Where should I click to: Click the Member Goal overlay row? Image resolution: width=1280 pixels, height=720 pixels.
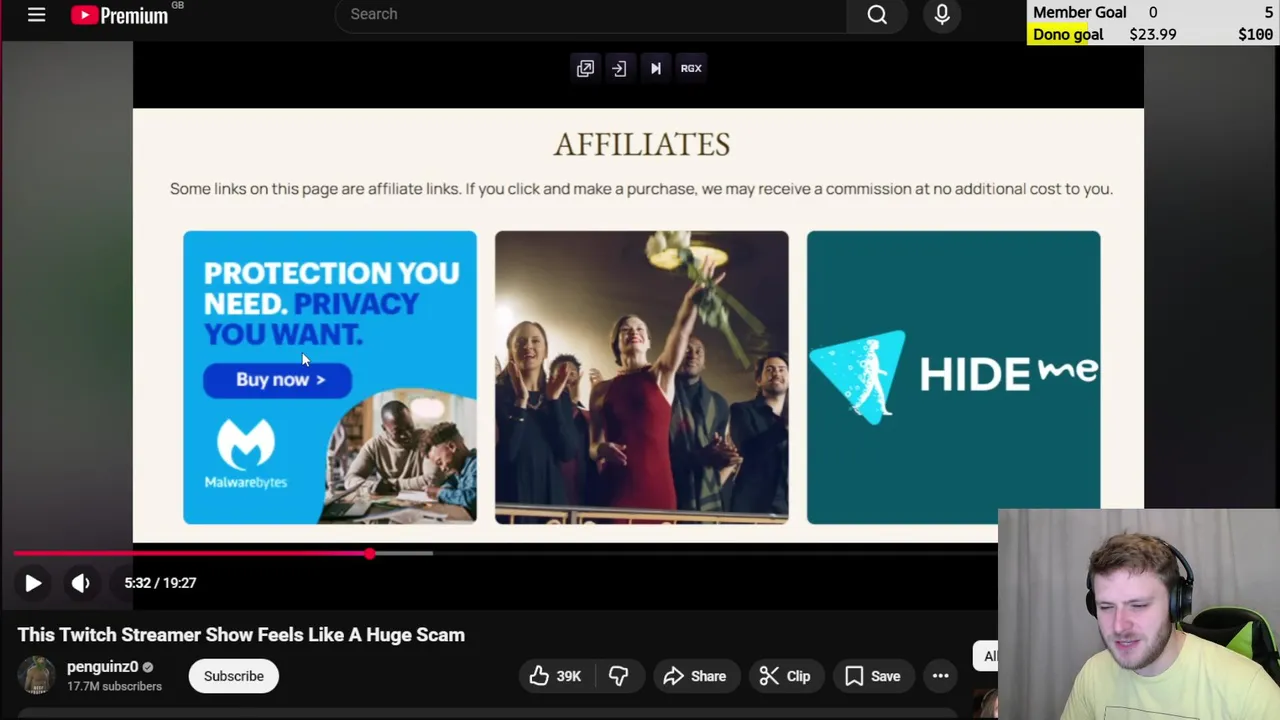coord(1153,12)
